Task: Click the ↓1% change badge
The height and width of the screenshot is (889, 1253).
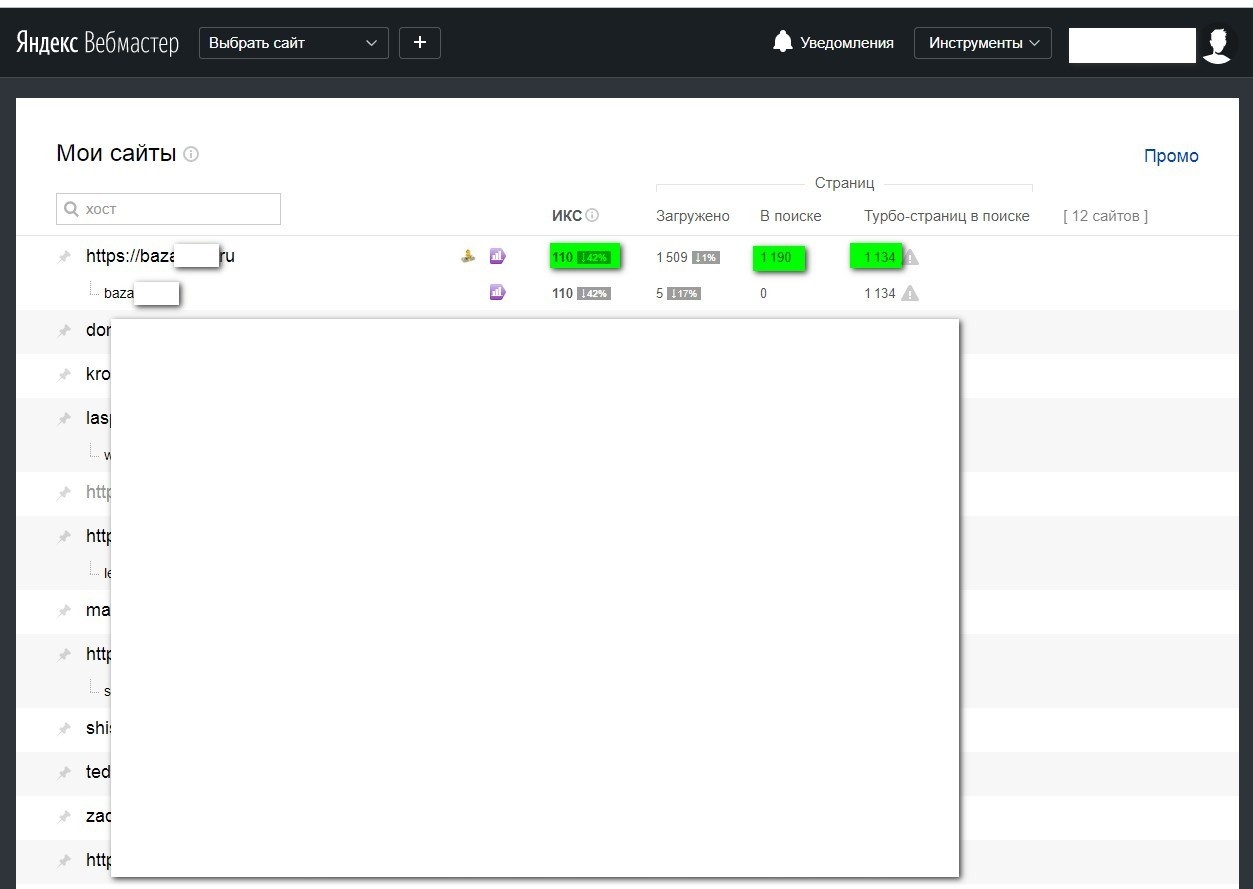Action: (x=705, y=258)
